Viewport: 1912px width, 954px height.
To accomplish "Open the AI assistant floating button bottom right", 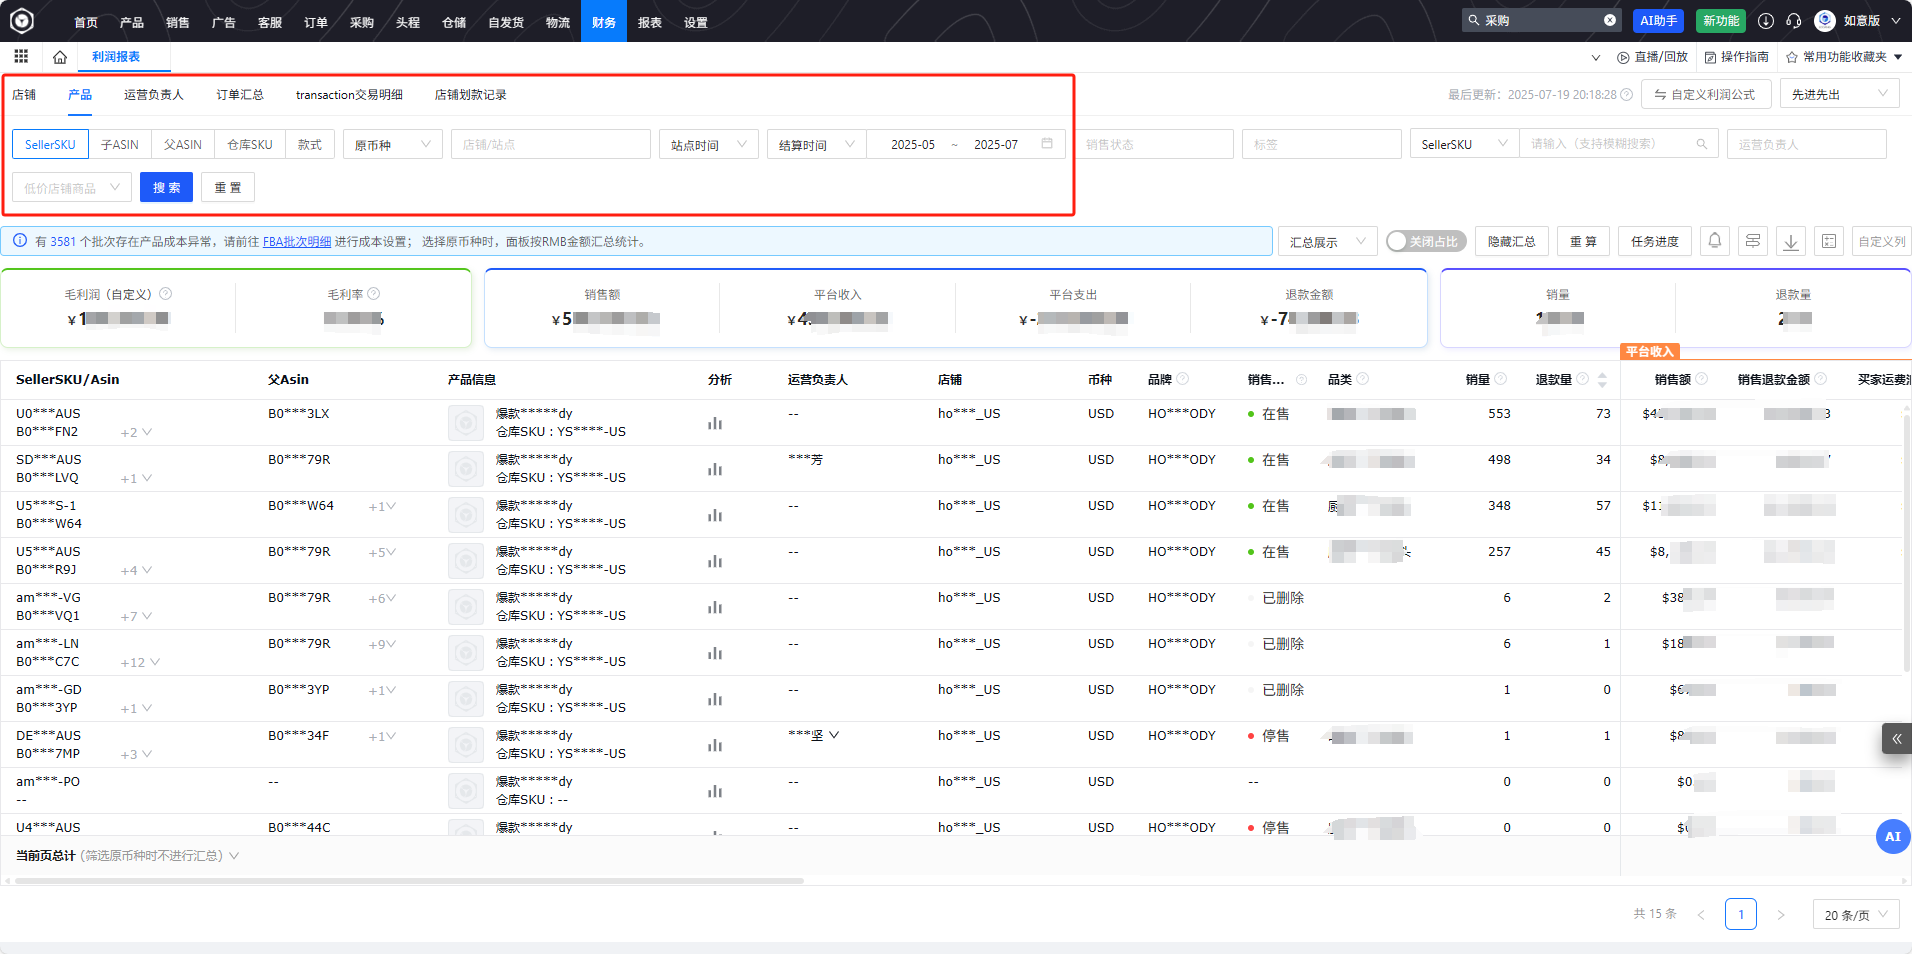I will point(1893,837).
